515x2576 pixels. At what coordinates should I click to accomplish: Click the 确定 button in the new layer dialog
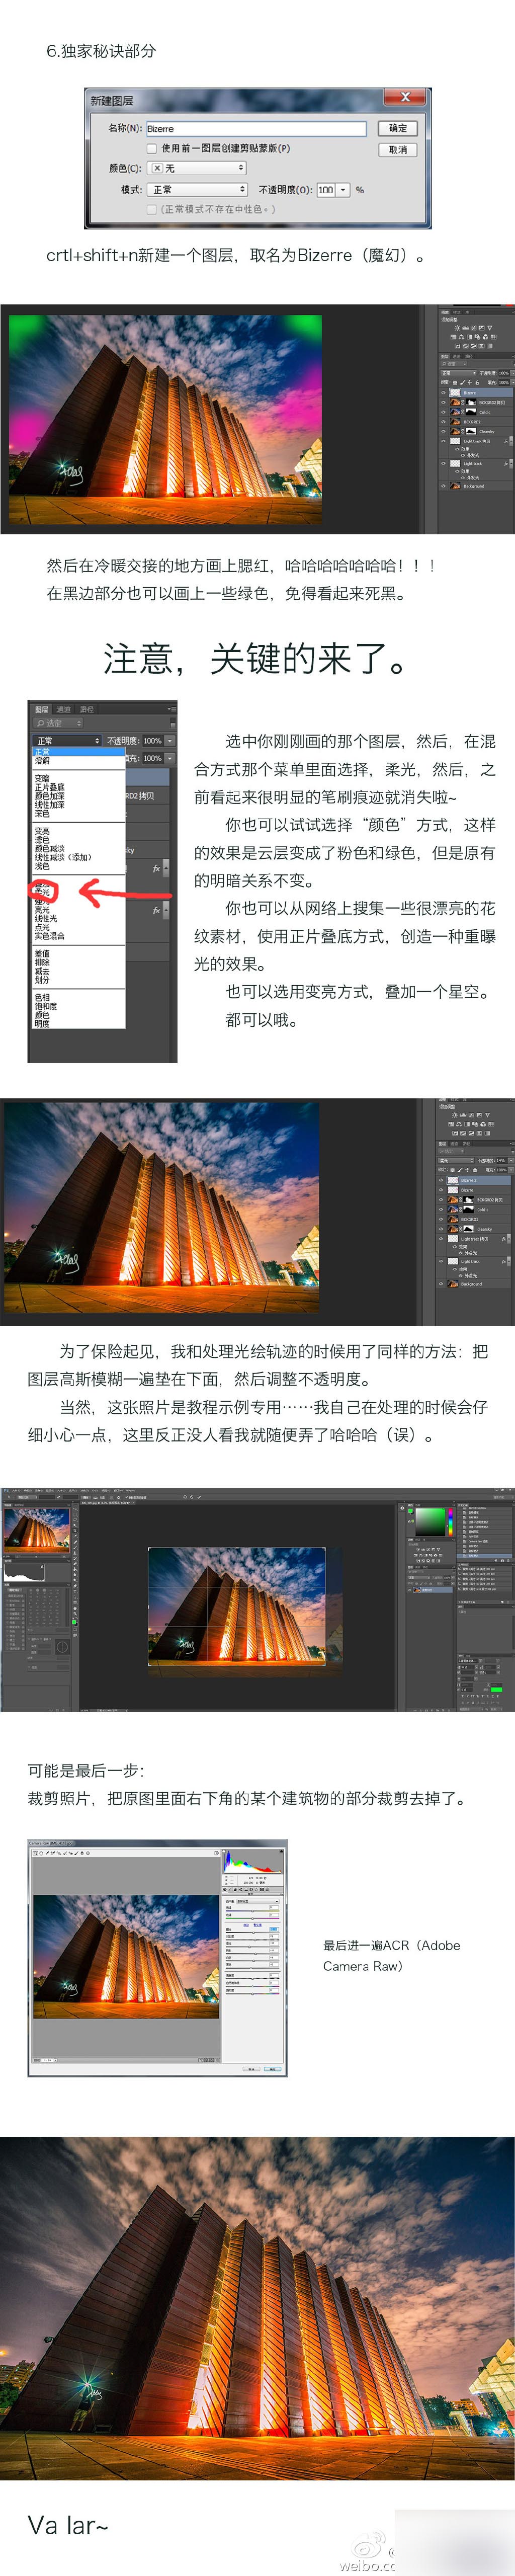[398, 128]
